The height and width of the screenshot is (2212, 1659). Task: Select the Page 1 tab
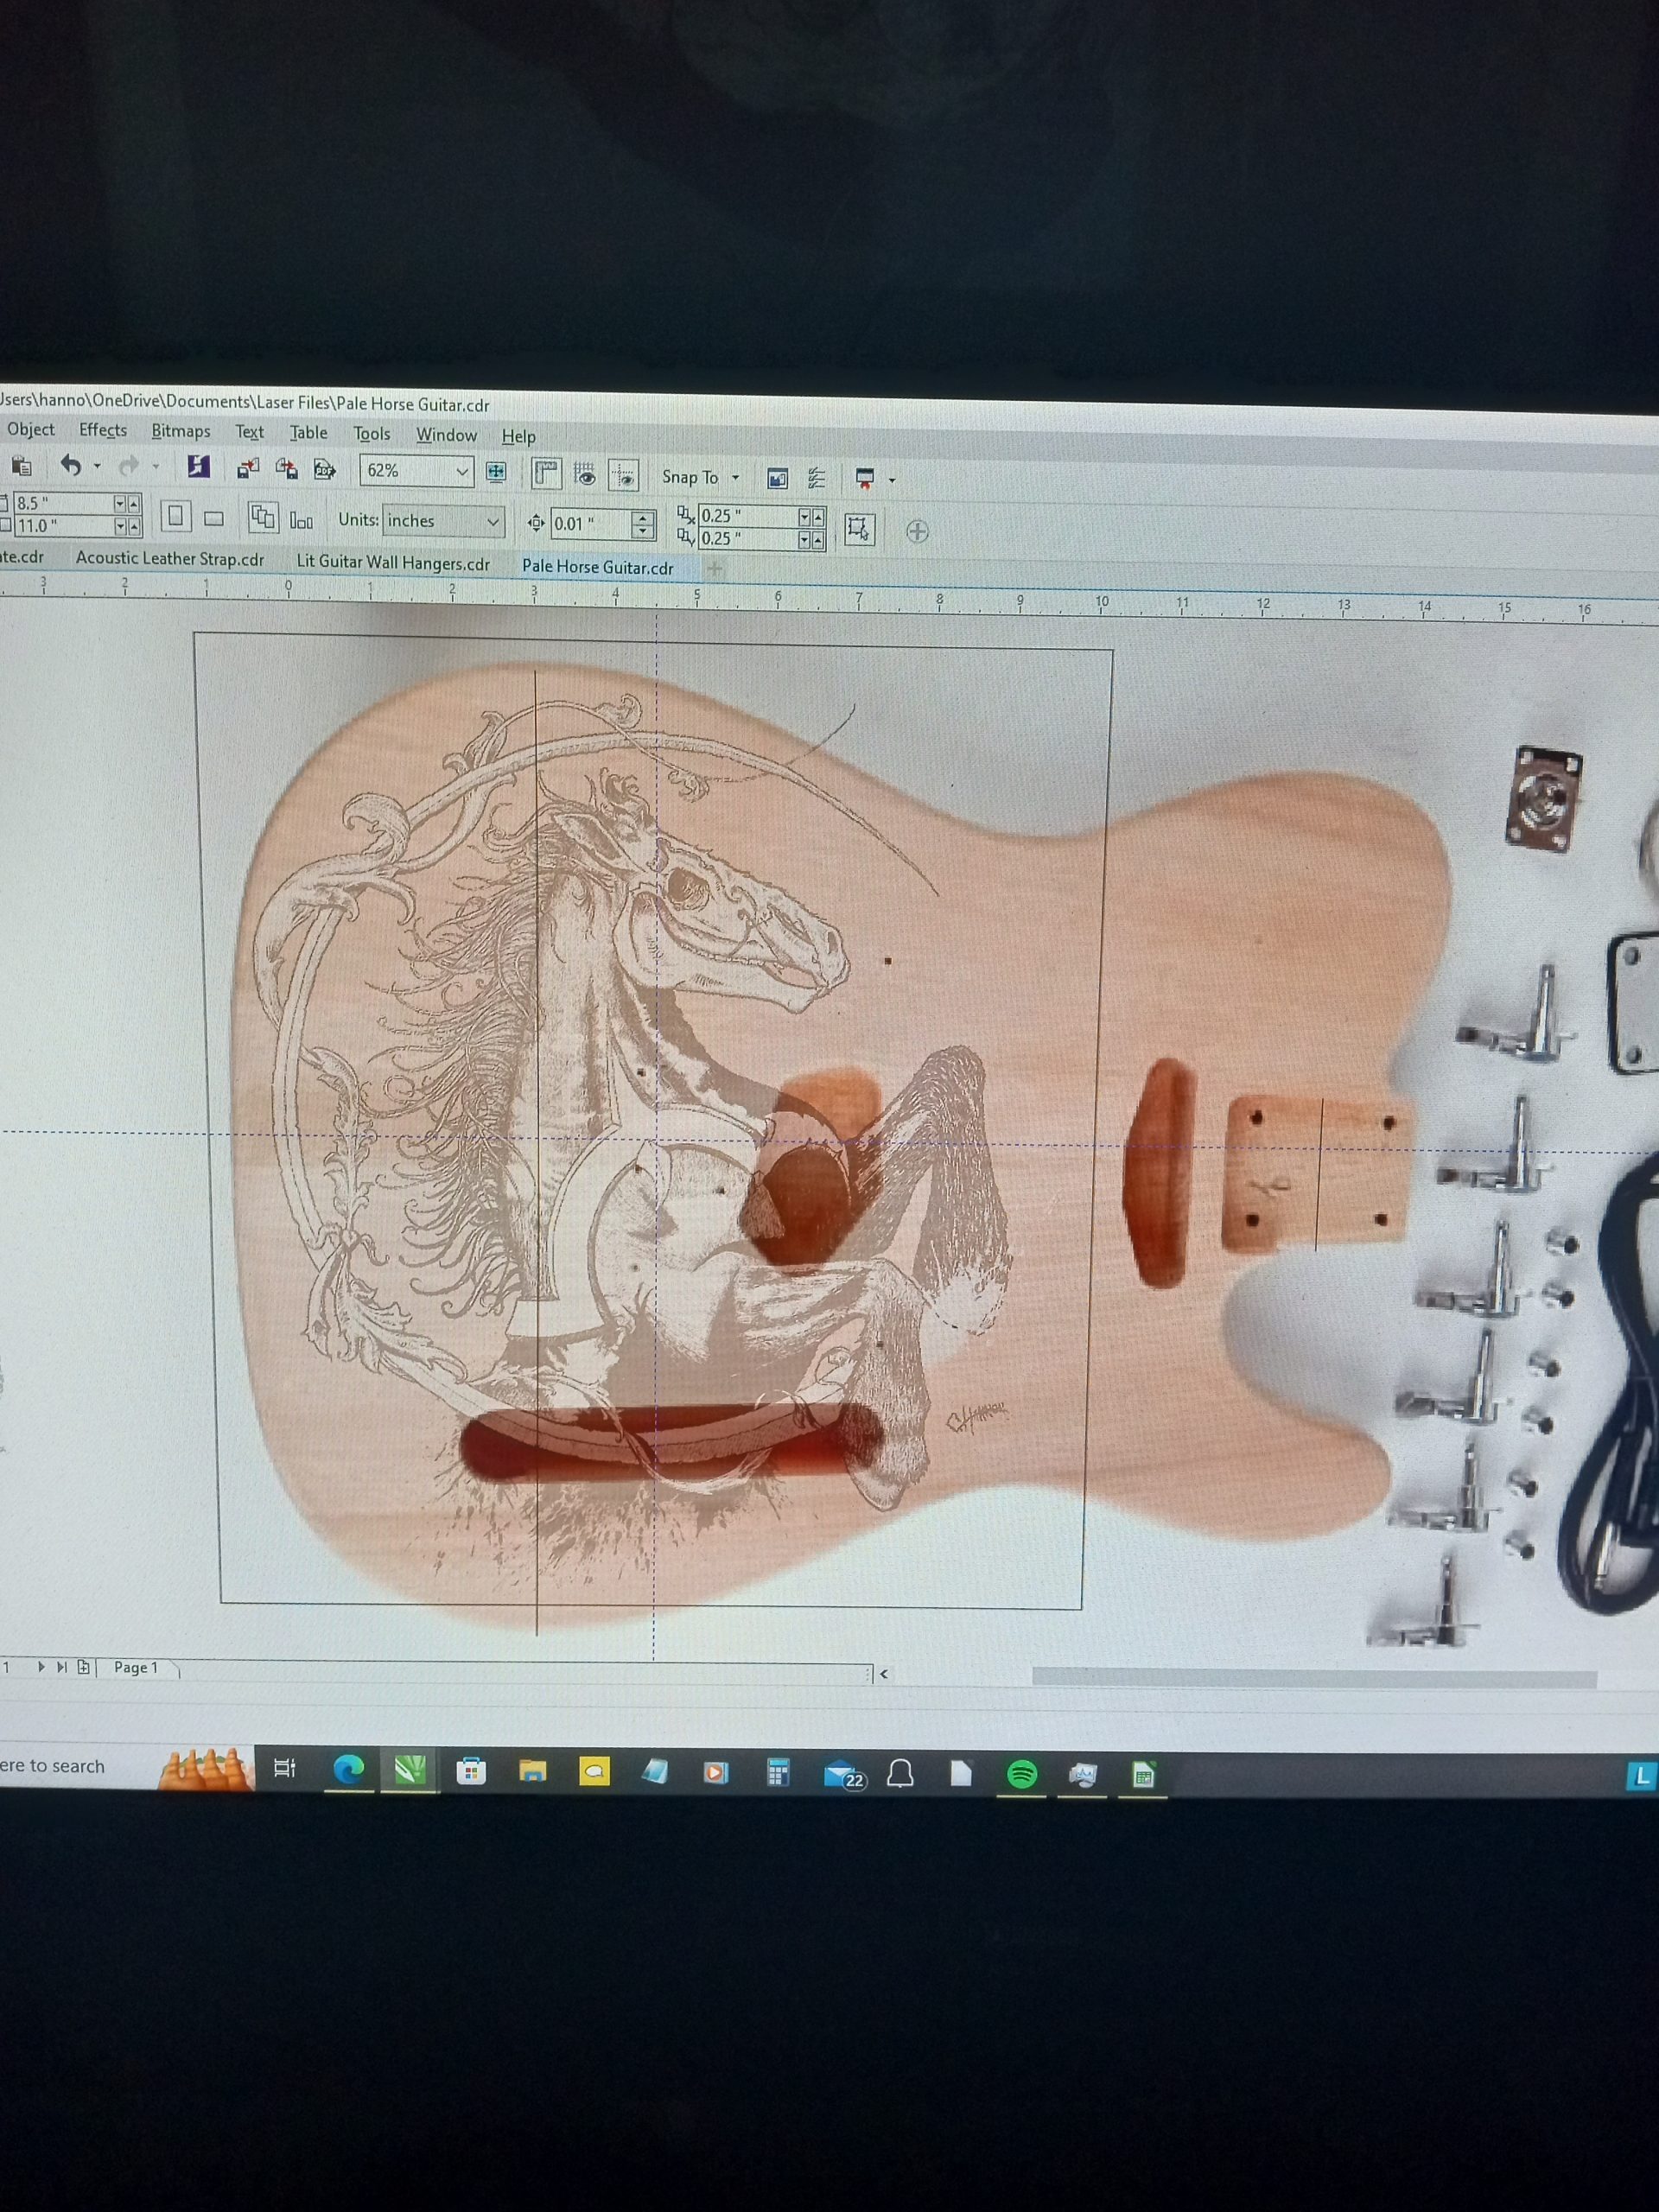135,1667
